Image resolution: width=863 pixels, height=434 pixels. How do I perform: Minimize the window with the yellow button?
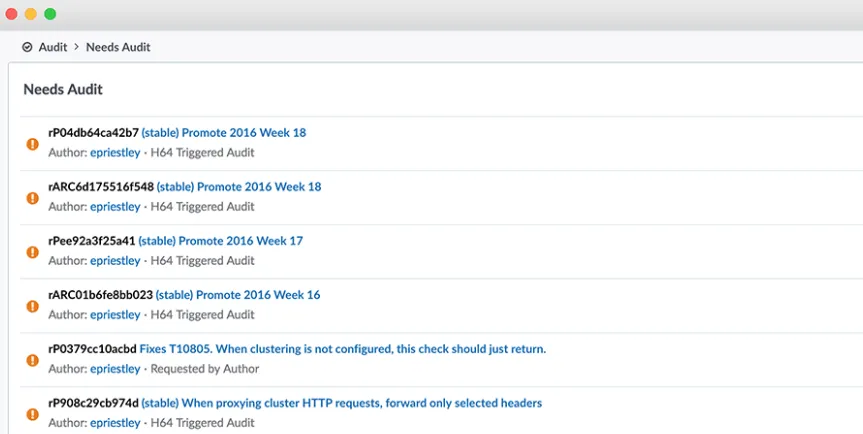click(x=31, y=14)
